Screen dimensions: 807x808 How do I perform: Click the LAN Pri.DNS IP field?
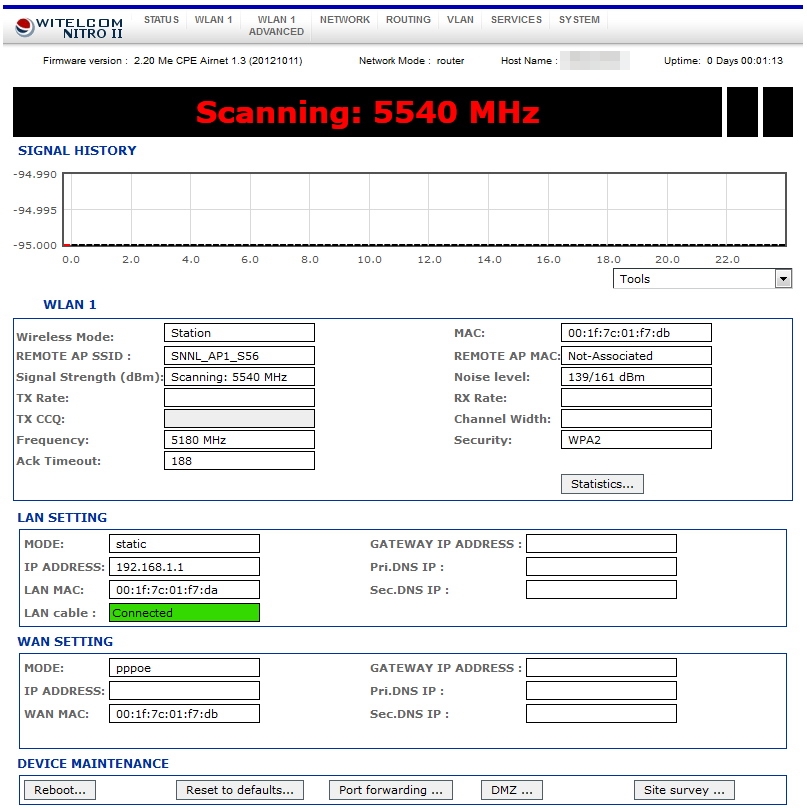tap(601, 567)
